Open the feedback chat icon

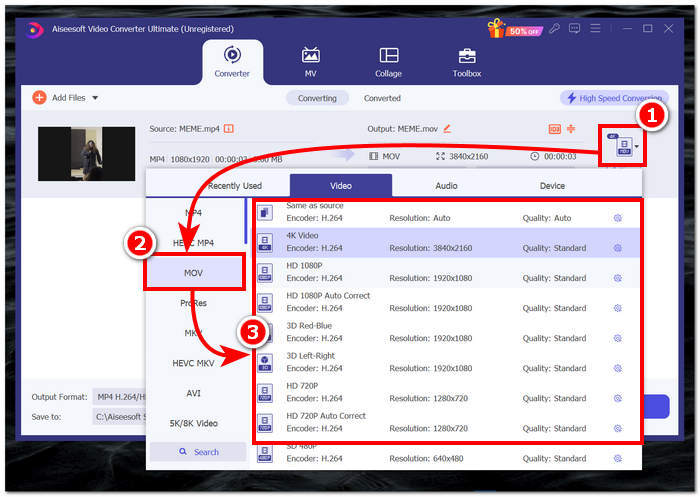(574, 29)
